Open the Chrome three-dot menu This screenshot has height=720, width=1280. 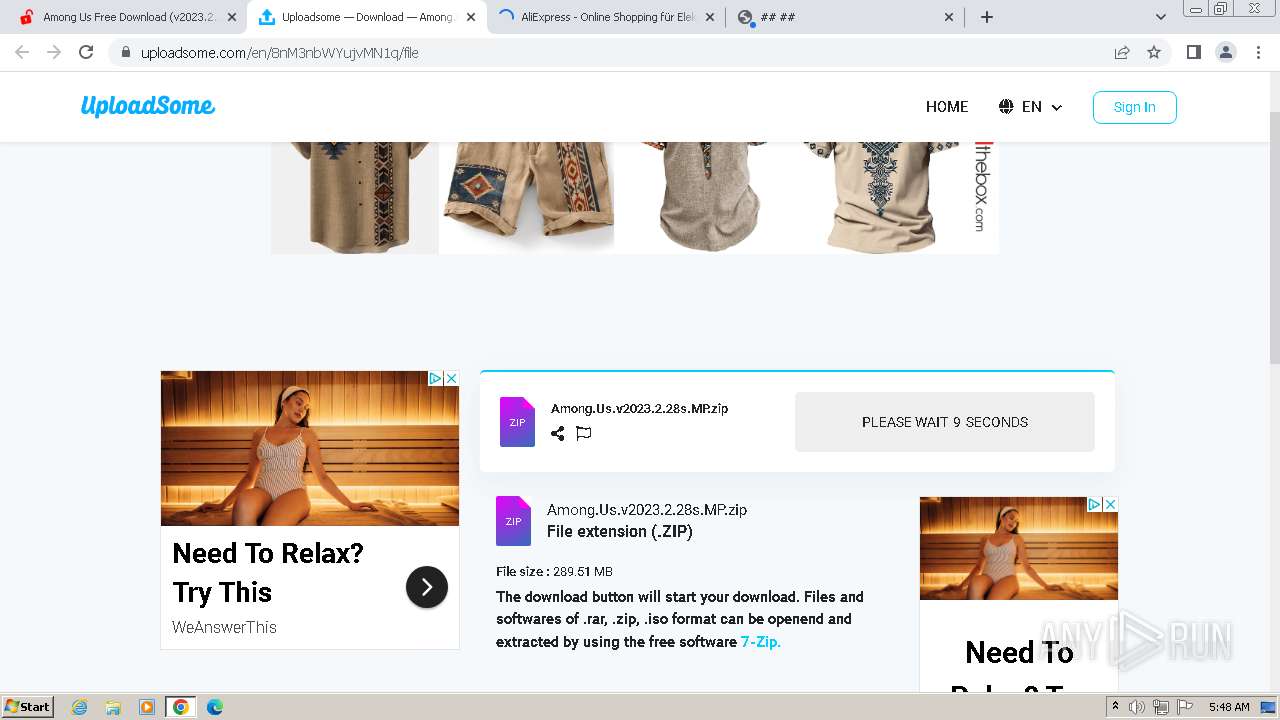(1258, 52)
